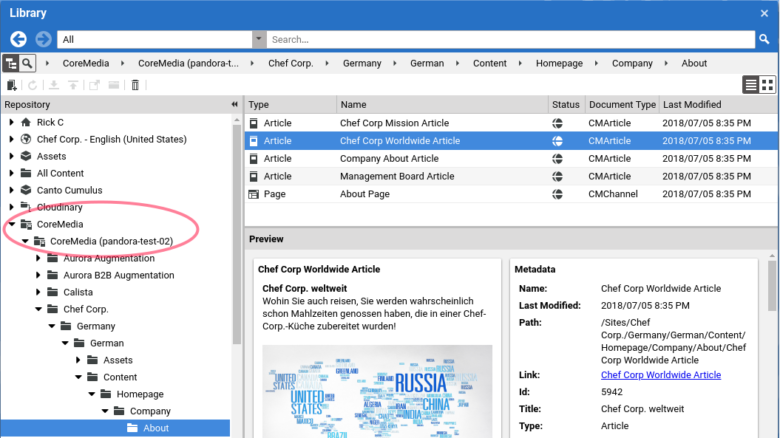The image size is (780, 438).
Task: Select the Rick C home icon
Action: (26, 122)
